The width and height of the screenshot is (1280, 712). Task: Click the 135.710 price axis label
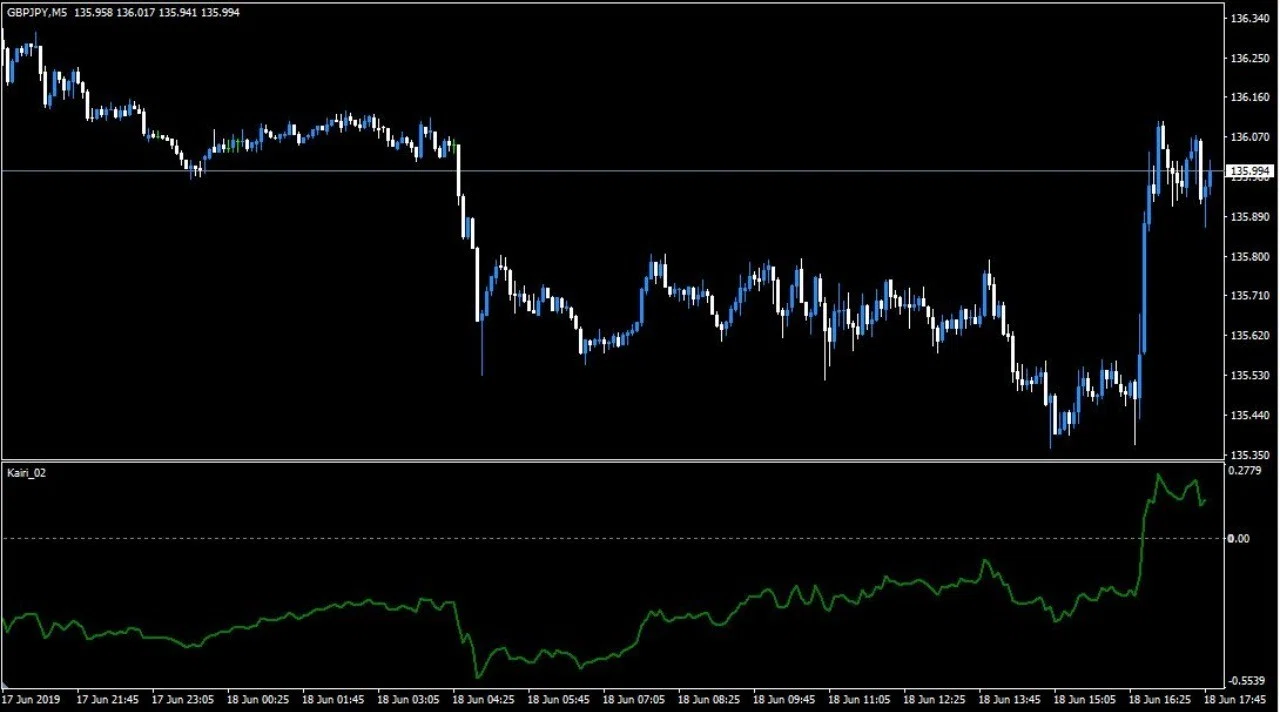(x=1249, y=296)
